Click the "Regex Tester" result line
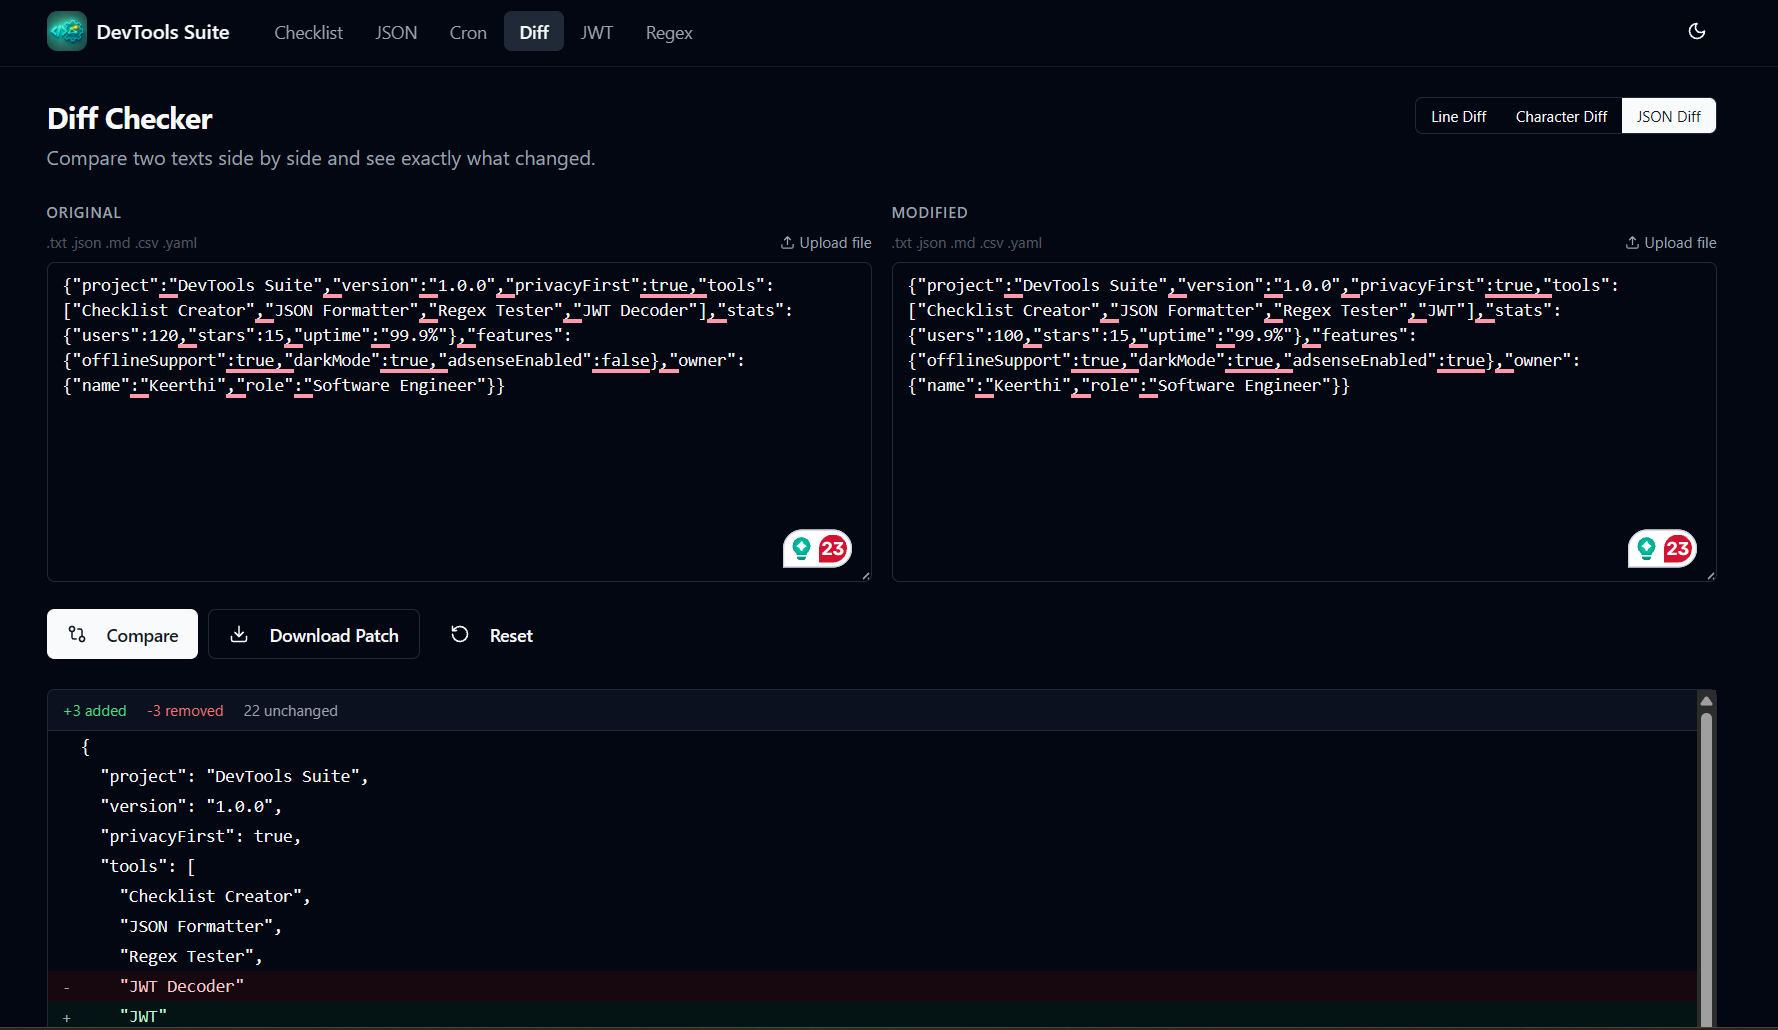This screenshot has width=1778, height=1030. pyautogui.click(x=872, y=956)
